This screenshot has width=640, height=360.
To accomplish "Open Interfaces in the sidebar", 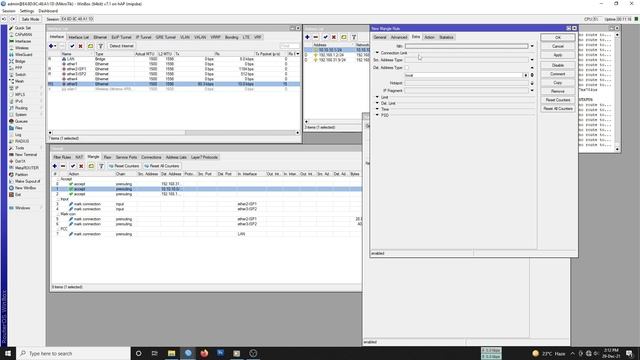I will pos(23,41).
